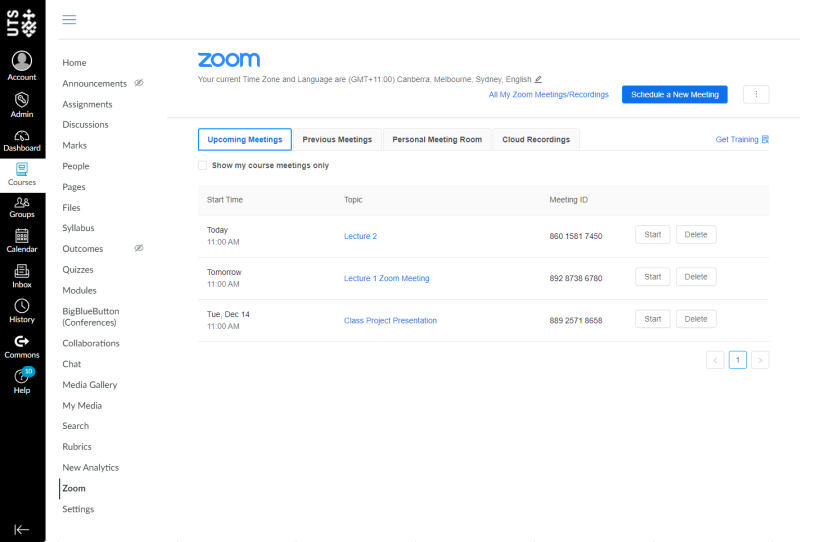The width and height of the screenshot is (825, 542).
Task: Open the Commons icon
Action: tap(22, 342)
